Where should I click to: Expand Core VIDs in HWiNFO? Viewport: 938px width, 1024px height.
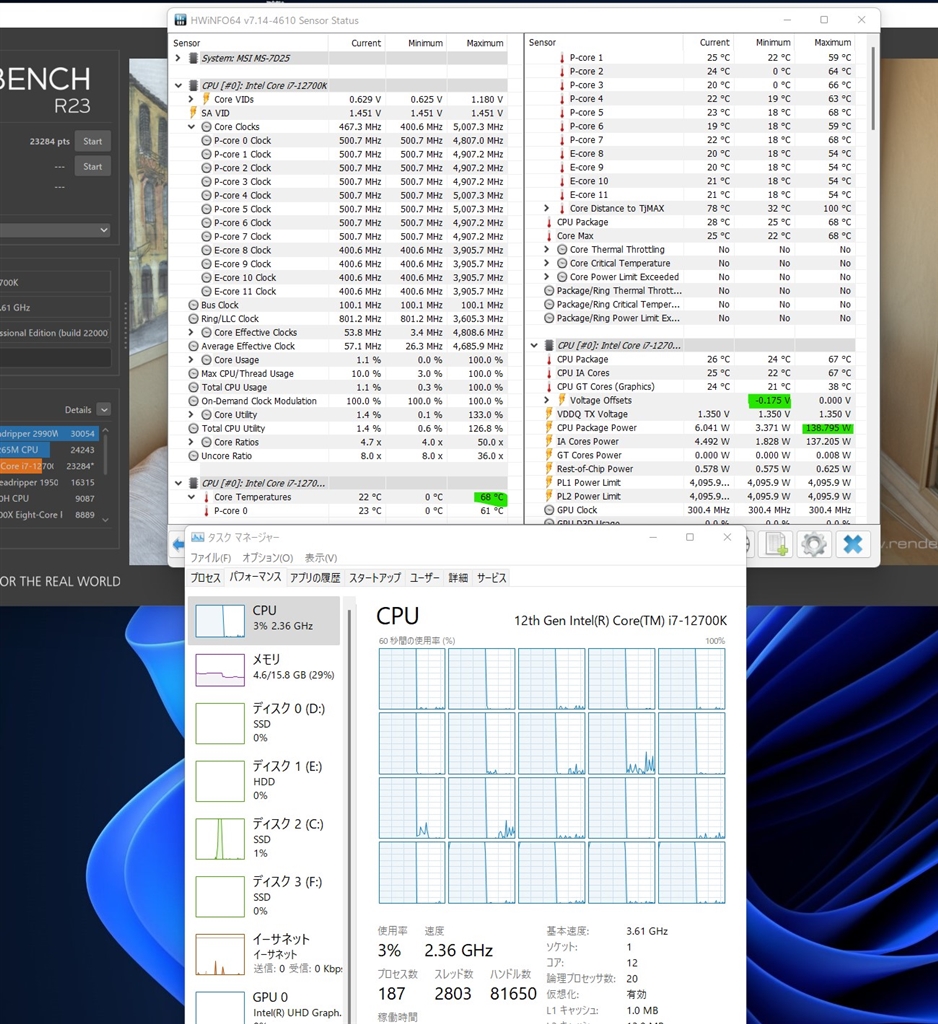(x=191, y=99)
